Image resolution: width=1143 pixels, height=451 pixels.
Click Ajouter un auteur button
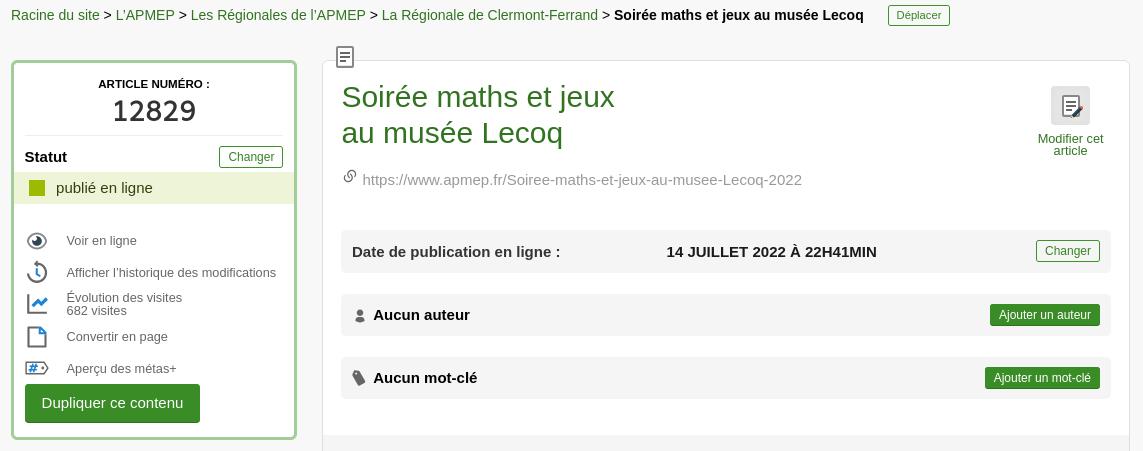[1044, 315]
